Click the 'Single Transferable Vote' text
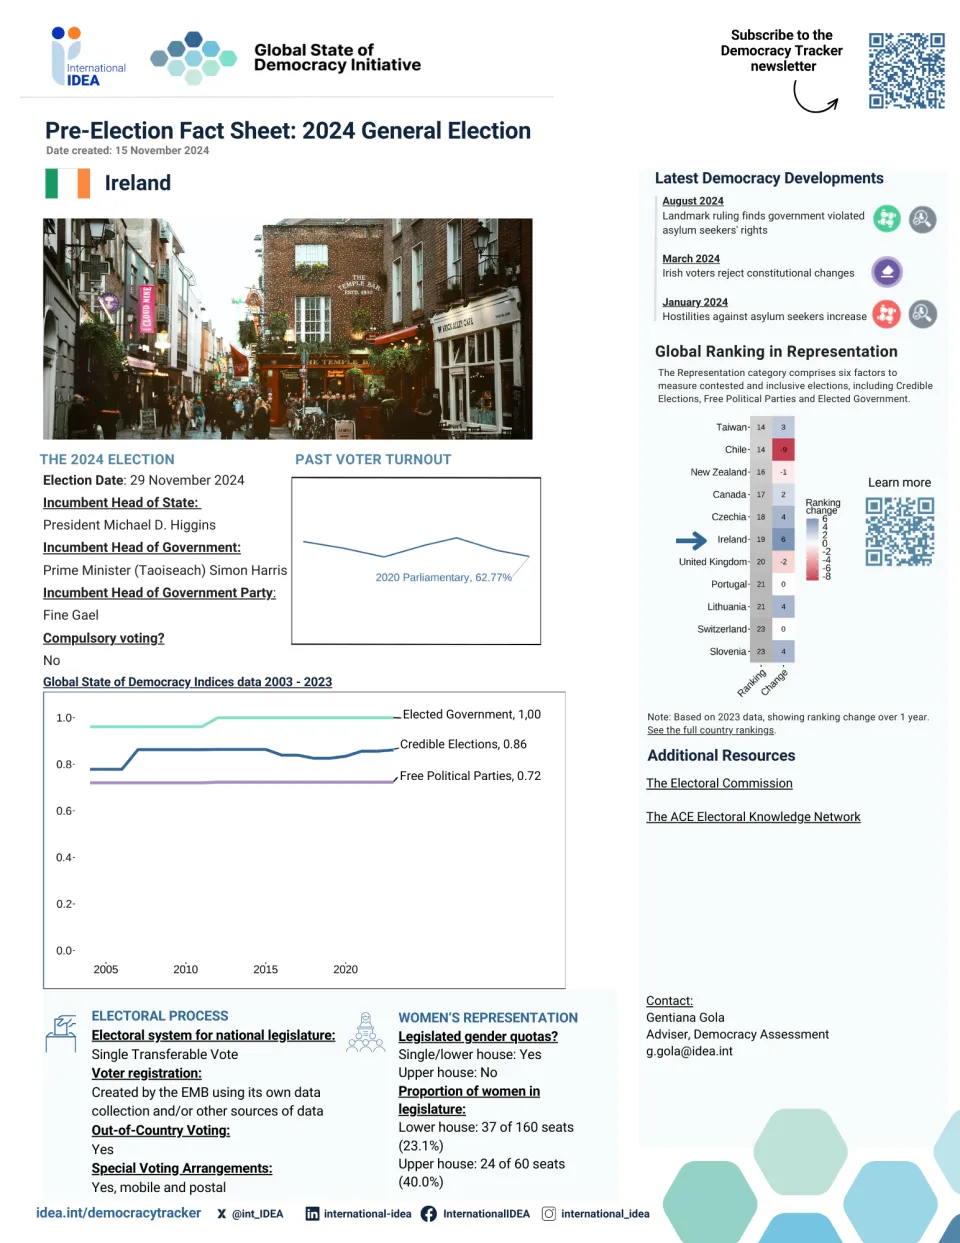Screen dimensions: 960x1243 click(165, 1055)
